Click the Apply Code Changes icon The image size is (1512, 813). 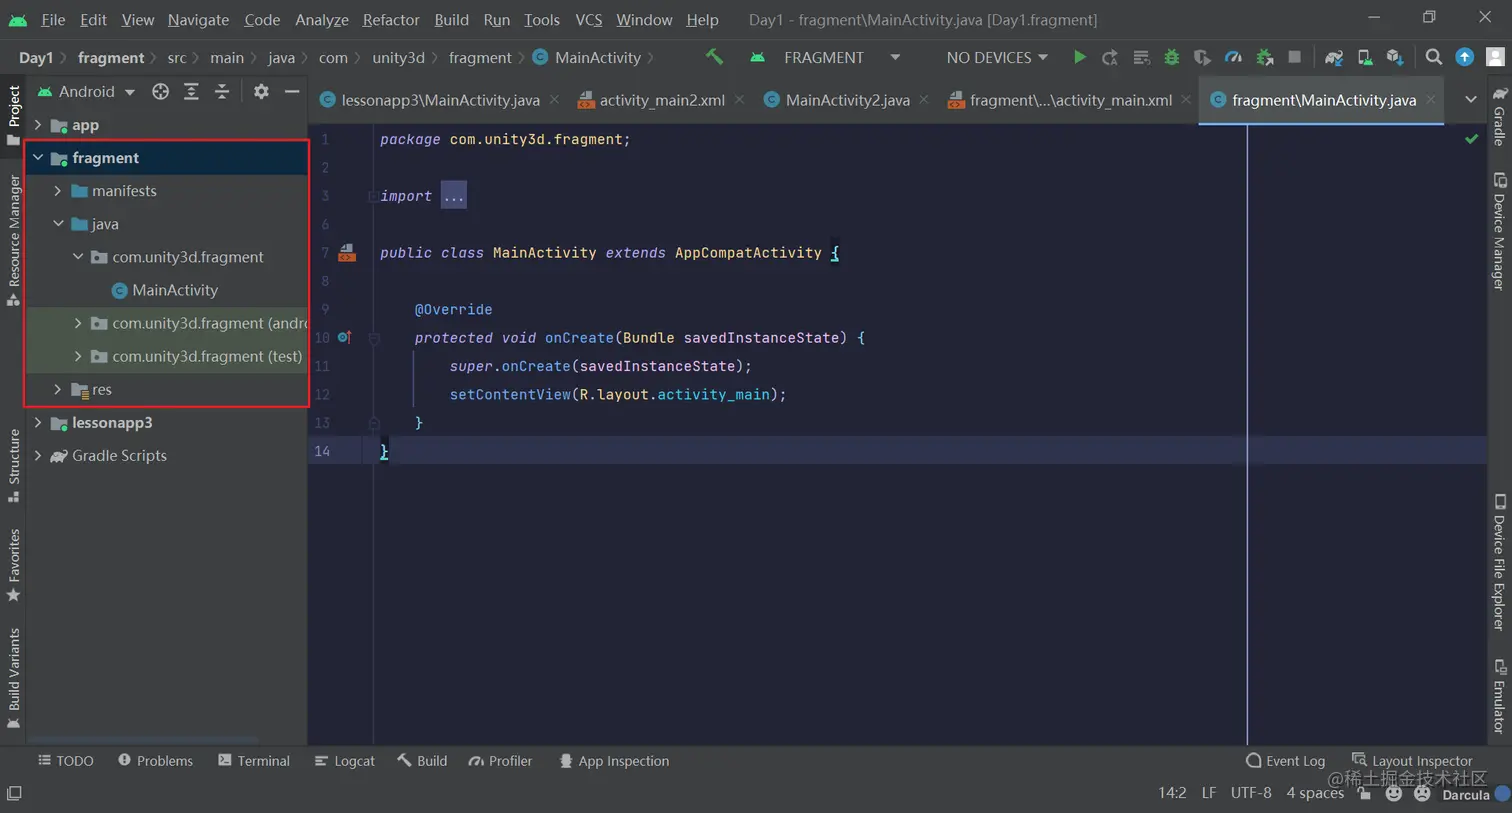point(1141,58)
